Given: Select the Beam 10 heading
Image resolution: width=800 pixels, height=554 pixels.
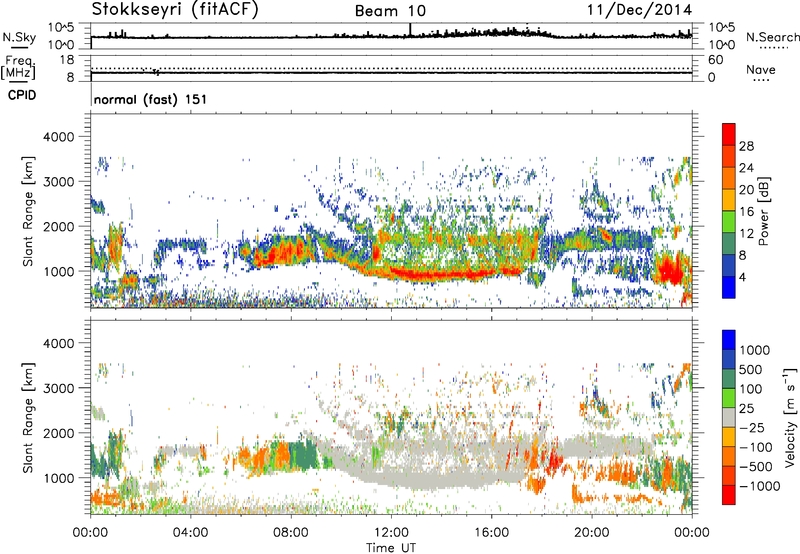Looking at the screenshot, I should click(390, 11).
